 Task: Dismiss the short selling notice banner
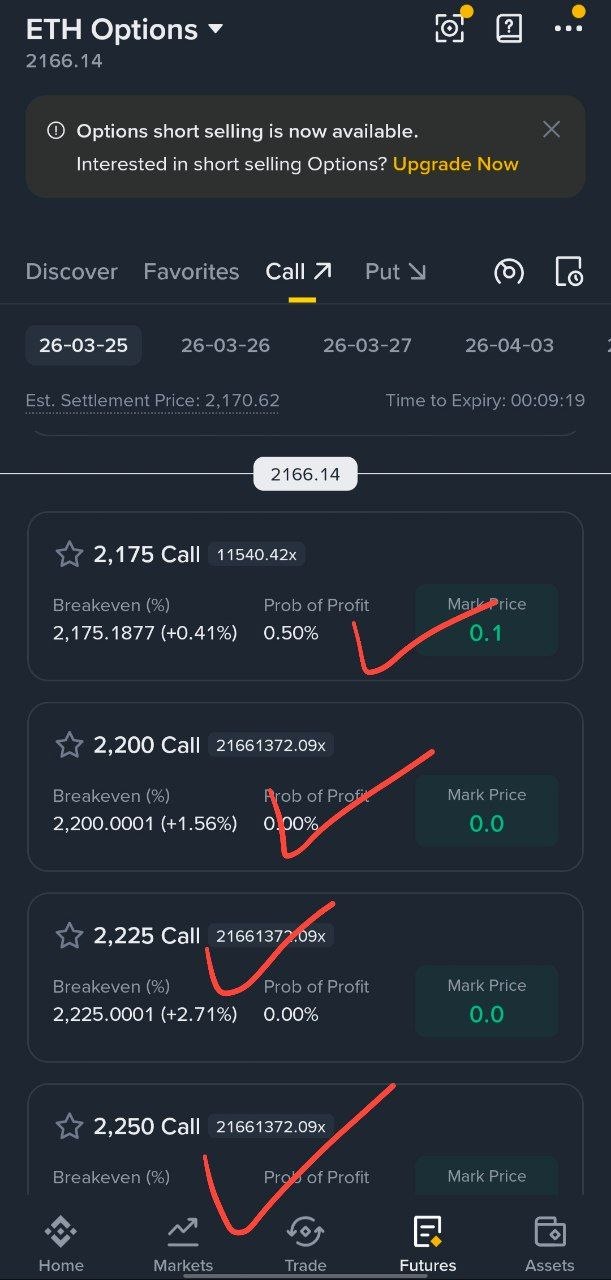click(x=551, y=129)
